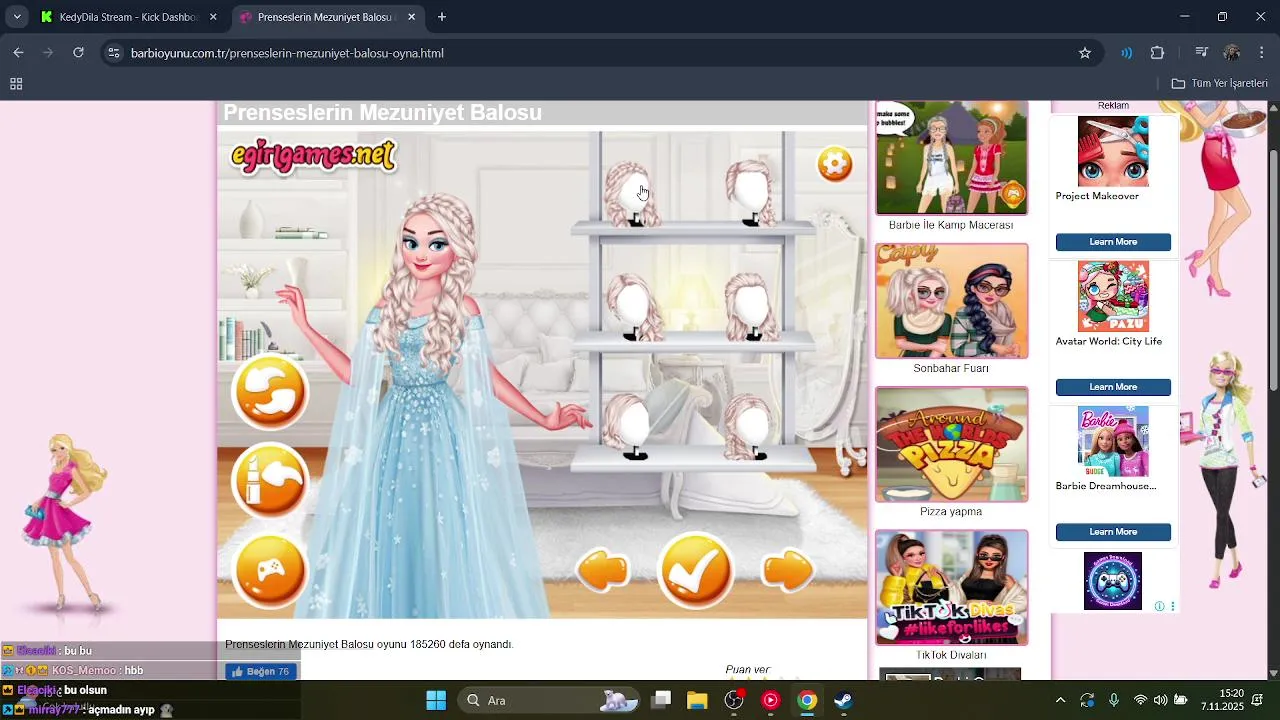This screenshot has width=1280, height=720.
Task: Click the orange left arrow in game
Action: 603,571
